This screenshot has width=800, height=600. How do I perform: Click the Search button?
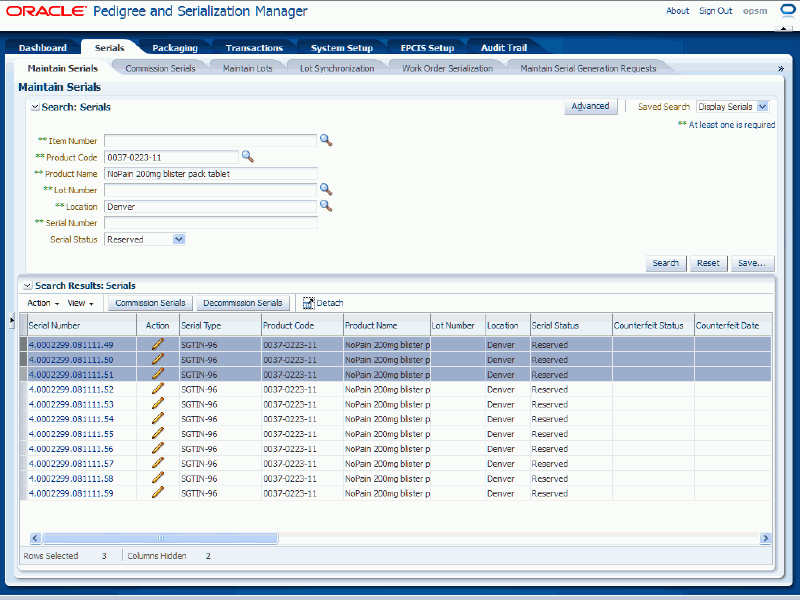point(666,263)
